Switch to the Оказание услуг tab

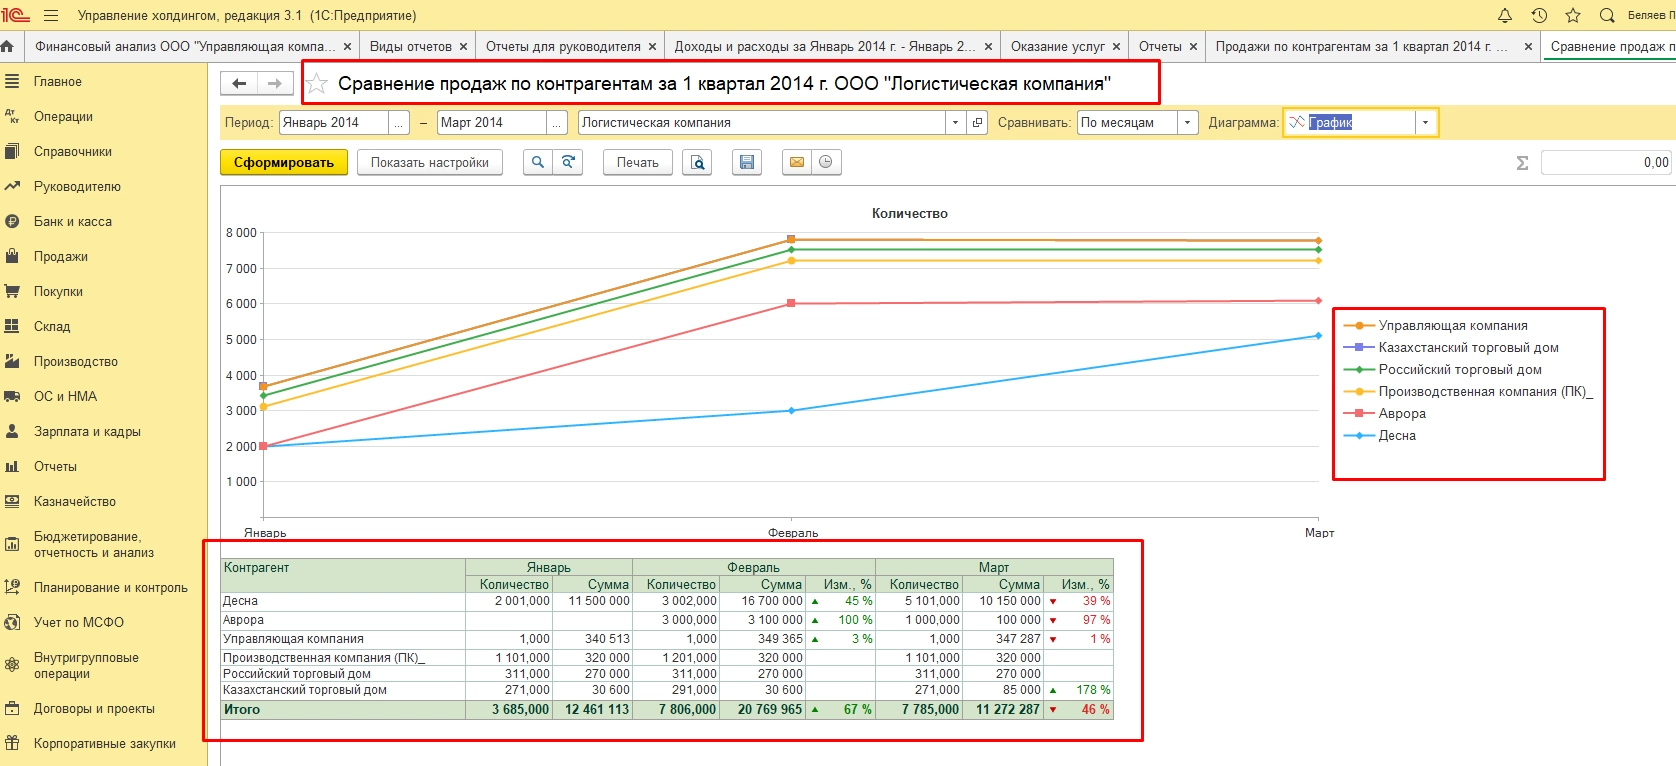click(1057, 46)
